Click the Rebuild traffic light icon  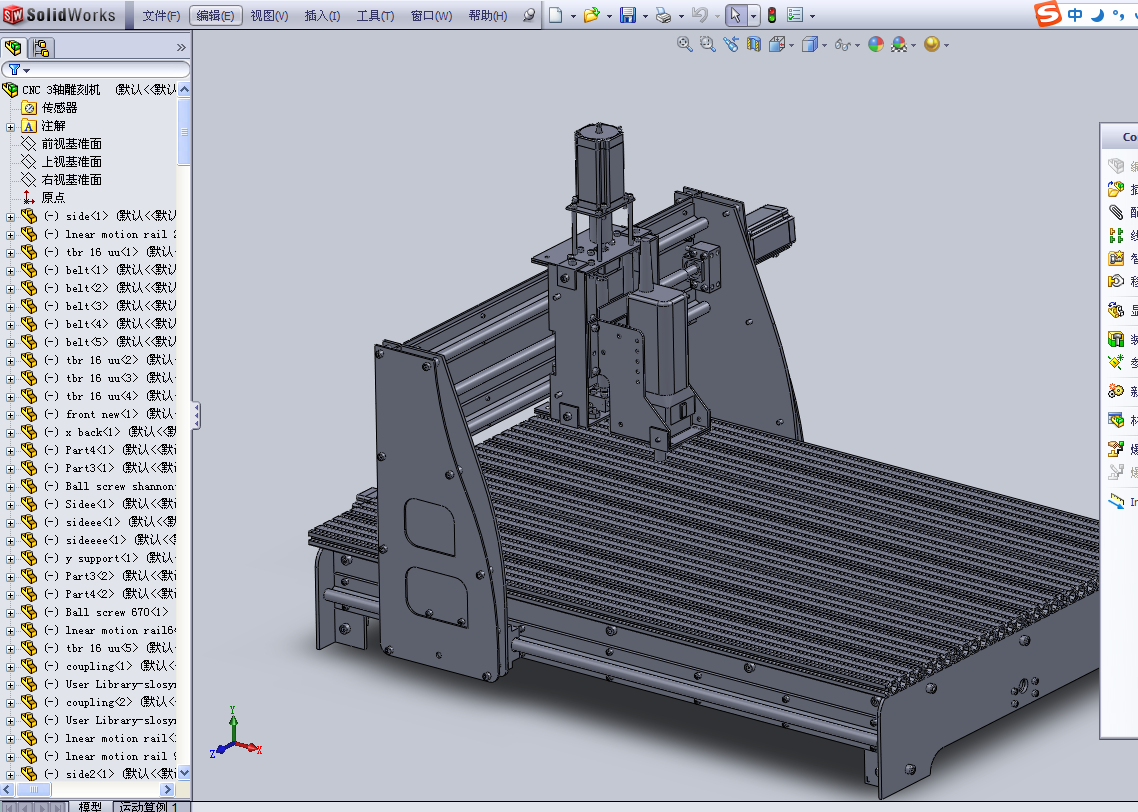pyautogui.click(x=771, y=15)
